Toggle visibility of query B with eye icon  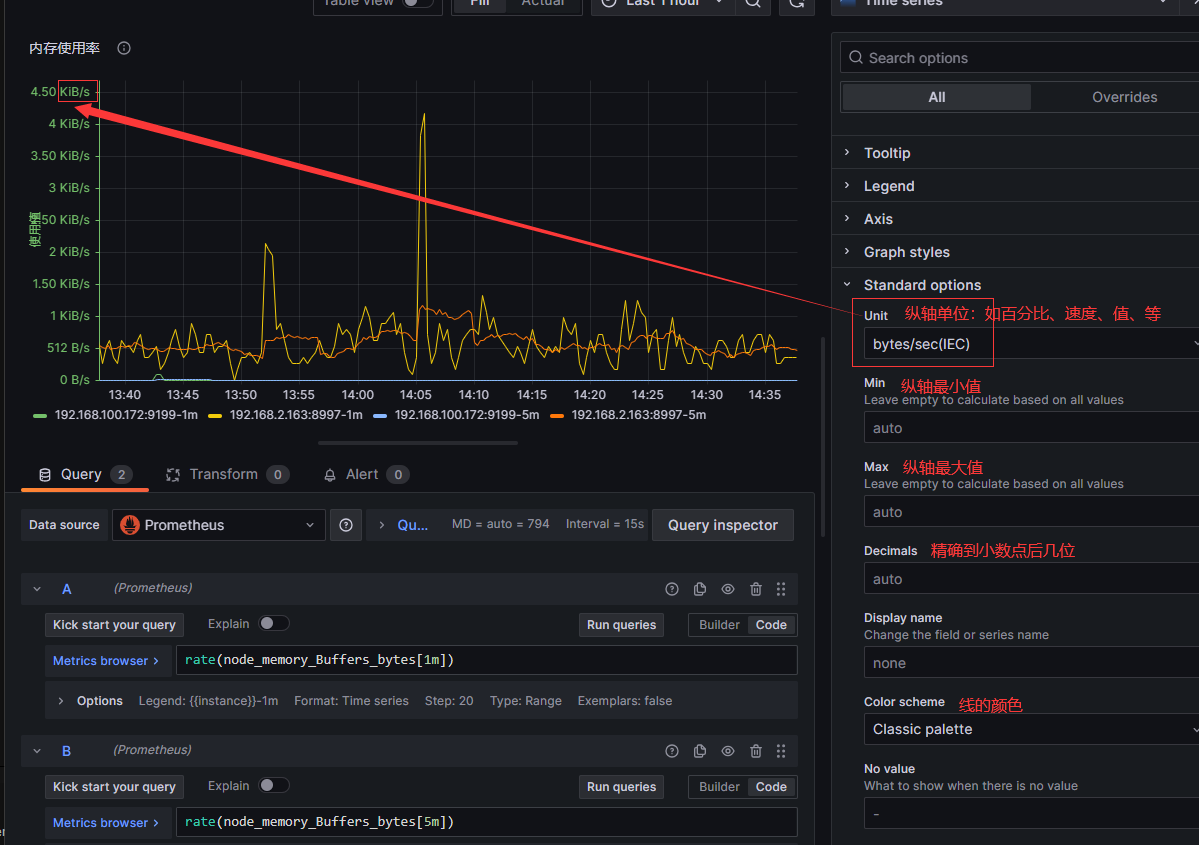[728, 751]
